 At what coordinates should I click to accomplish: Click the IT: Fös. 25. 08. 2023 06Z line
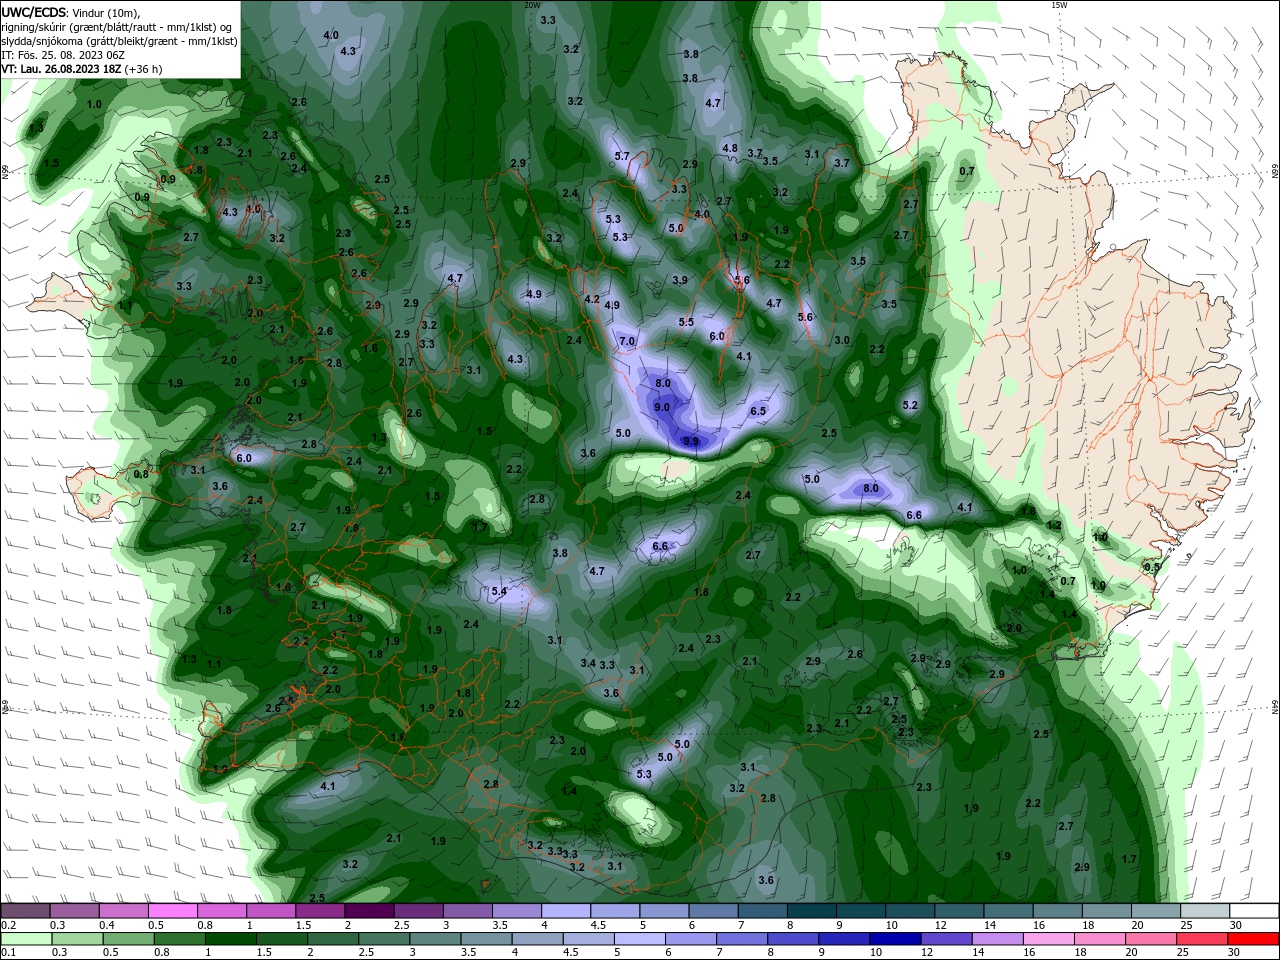pos(63,55)
